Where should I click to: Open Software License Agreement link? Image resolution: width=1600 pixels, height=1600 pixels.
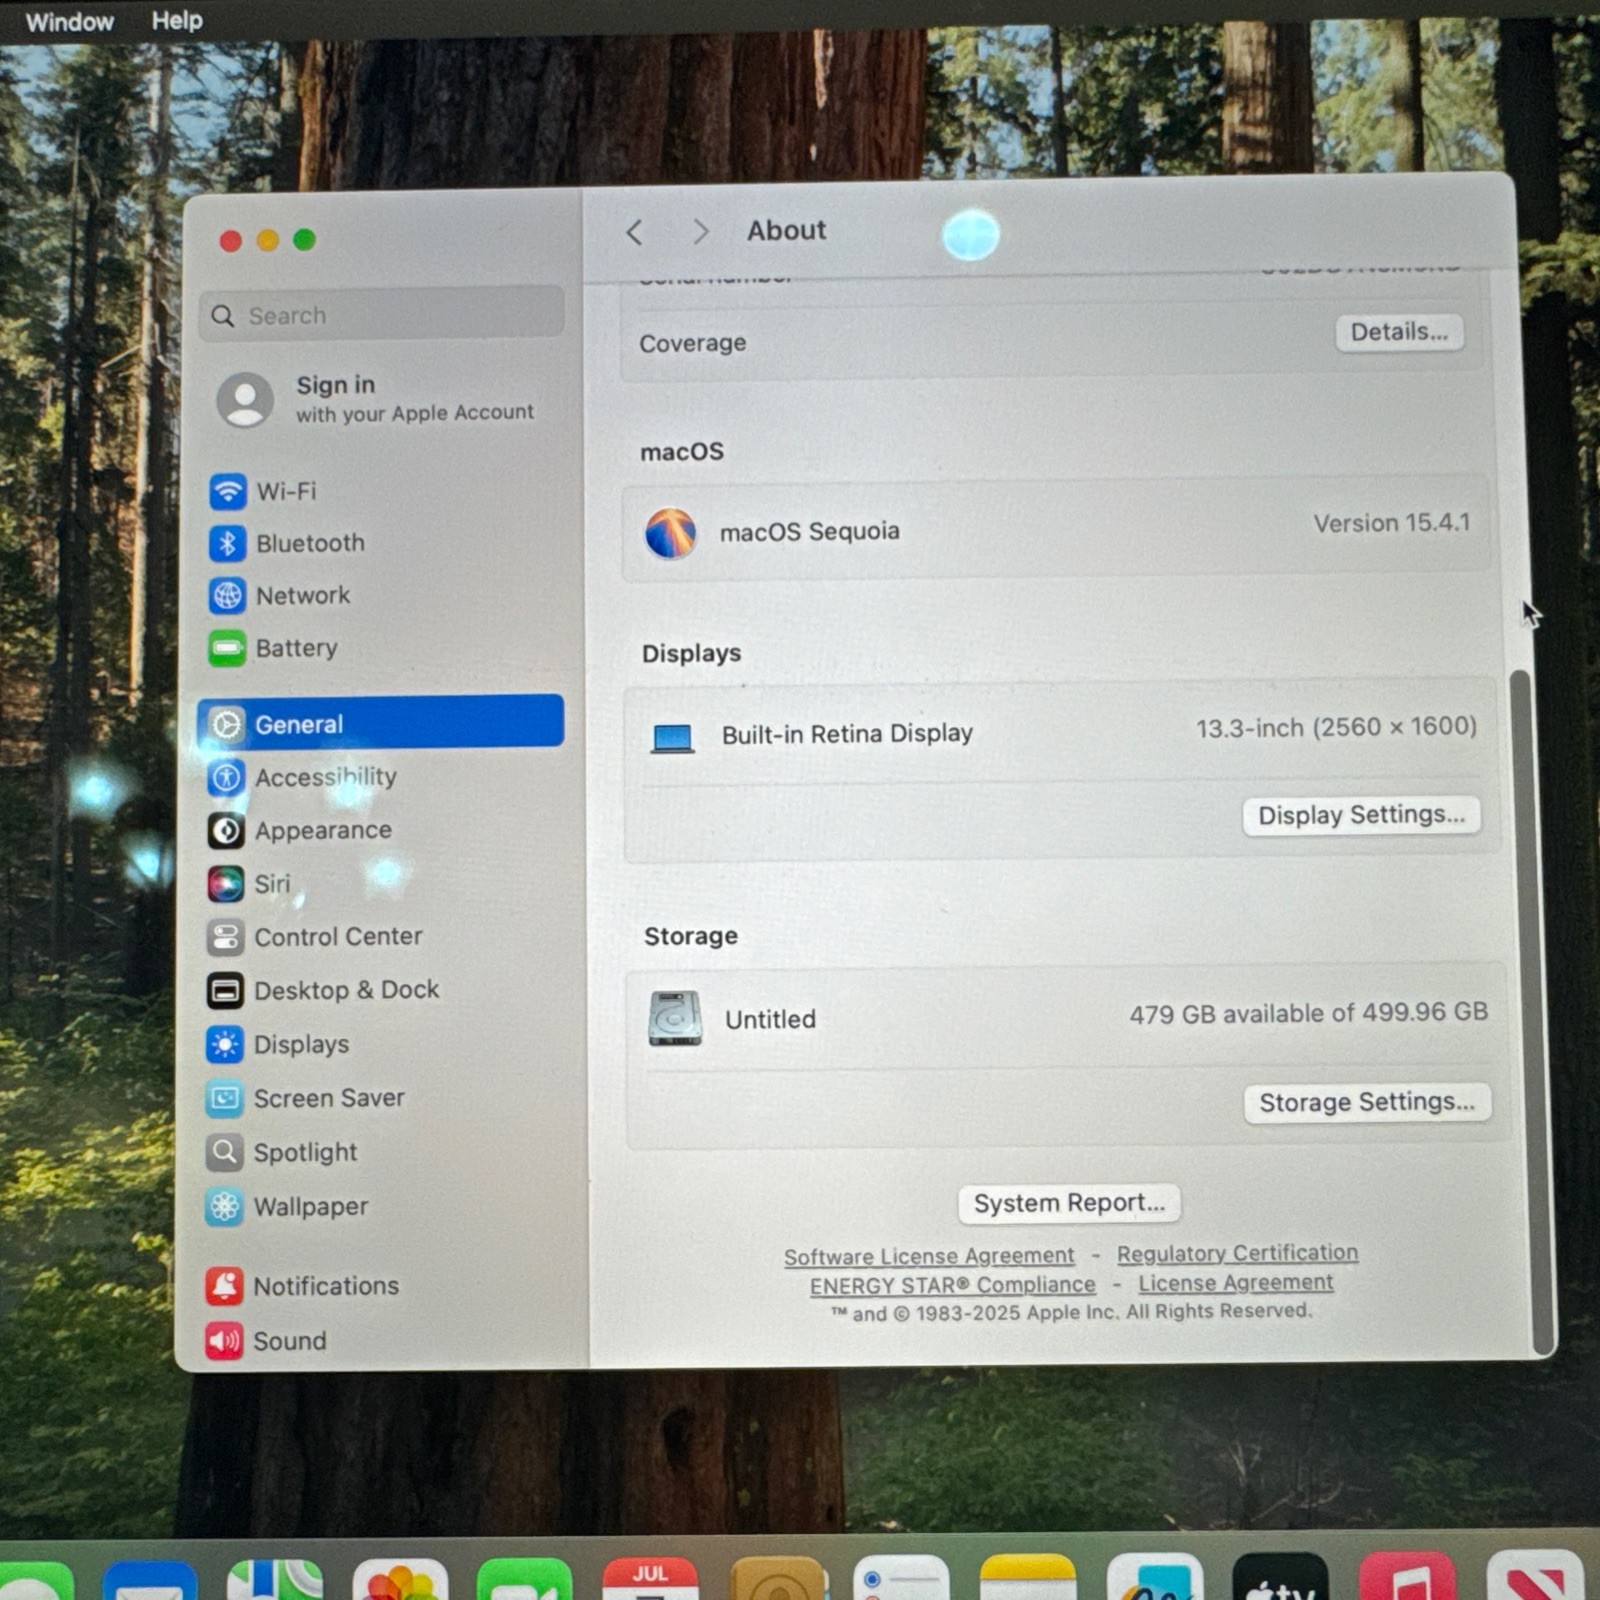pos(929,1256)
